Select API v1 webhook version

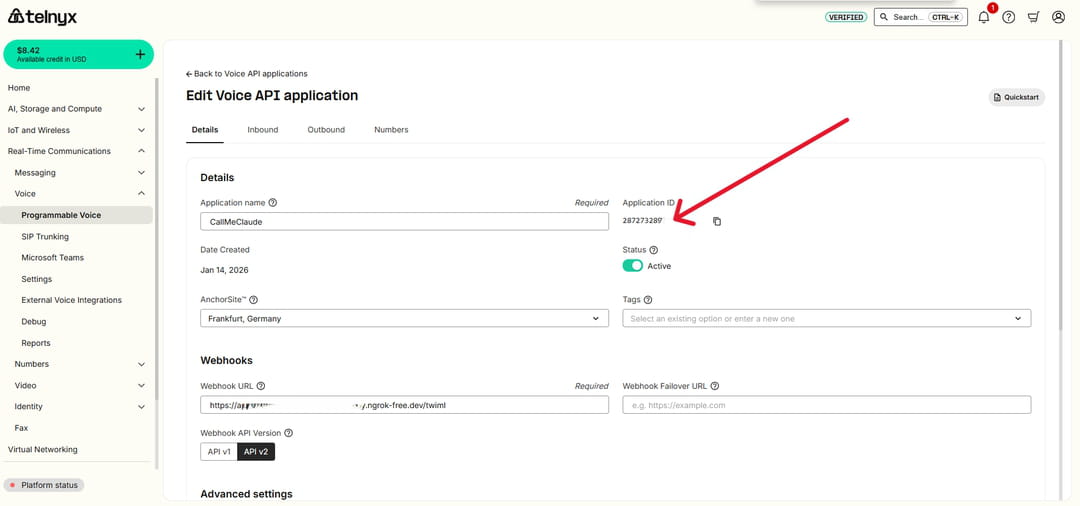pyautogui.click(x=219, y=452)
